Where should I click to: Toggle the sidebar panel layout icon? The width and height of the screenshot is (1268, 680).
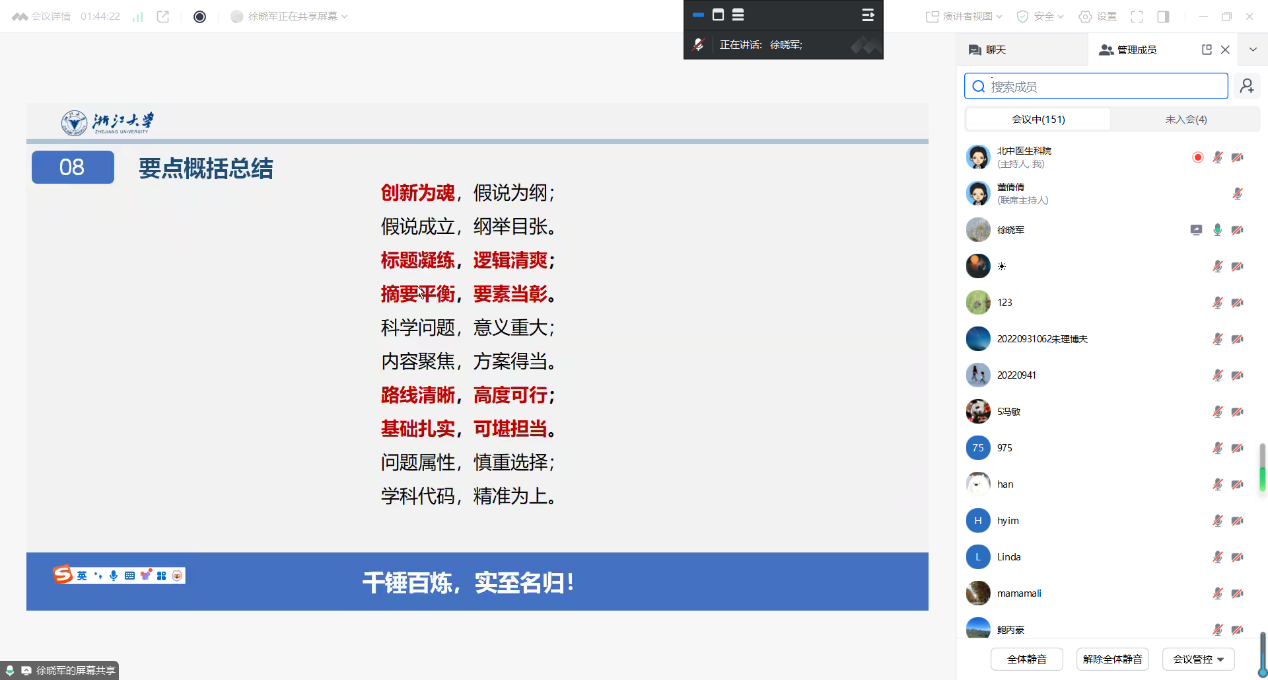pos(1163,16)
